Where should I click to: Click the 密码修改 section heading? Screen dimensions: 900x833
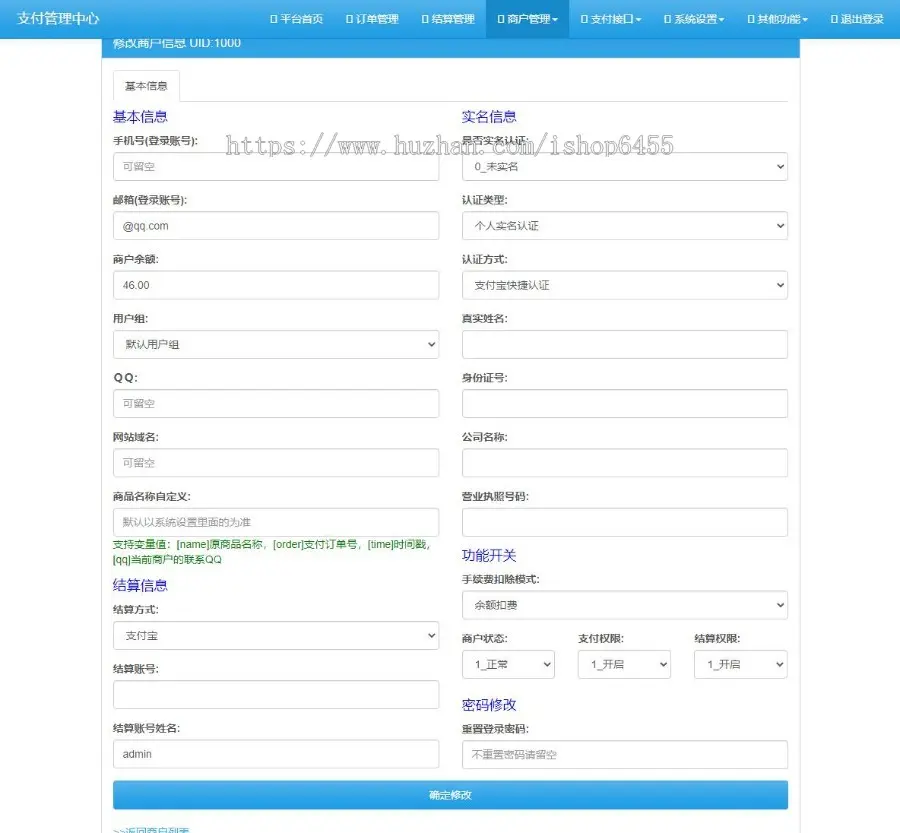pos(489,705)
